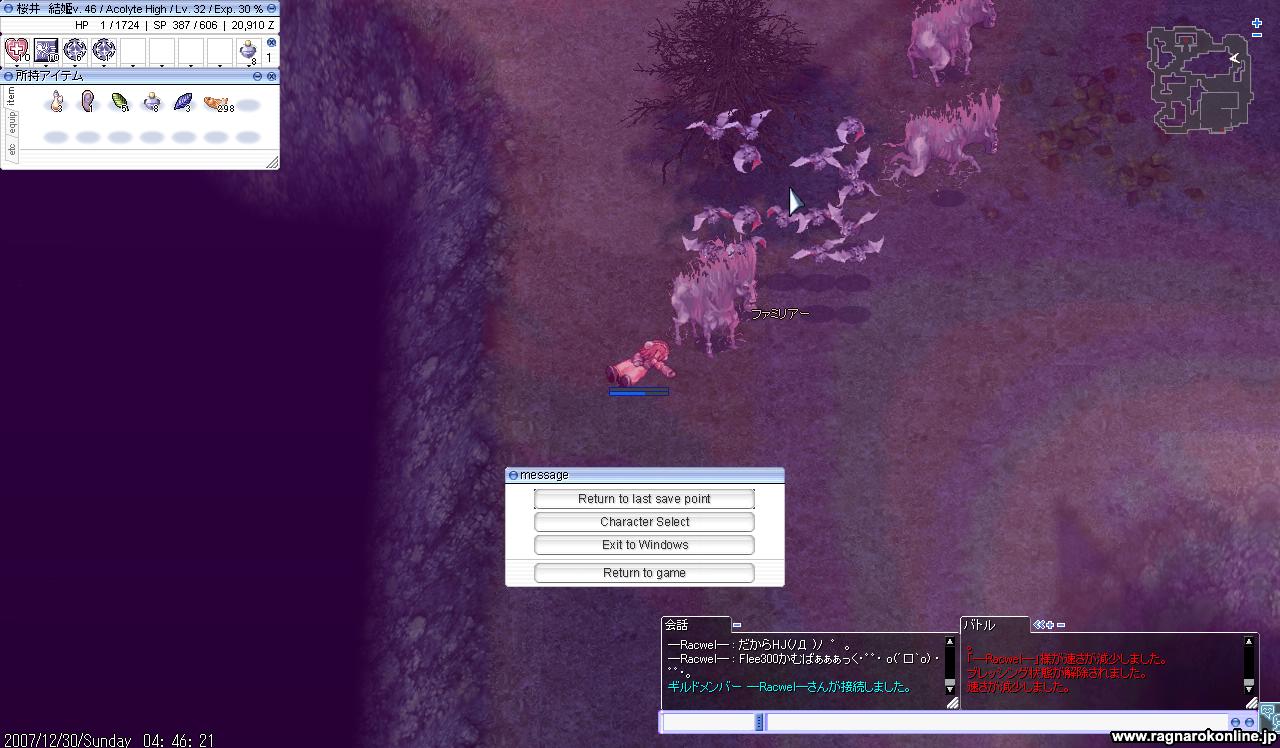Screen dimensions: 1280x748
Task: Click the first round button in chat bar
Action: click(x=1235, y=722)
